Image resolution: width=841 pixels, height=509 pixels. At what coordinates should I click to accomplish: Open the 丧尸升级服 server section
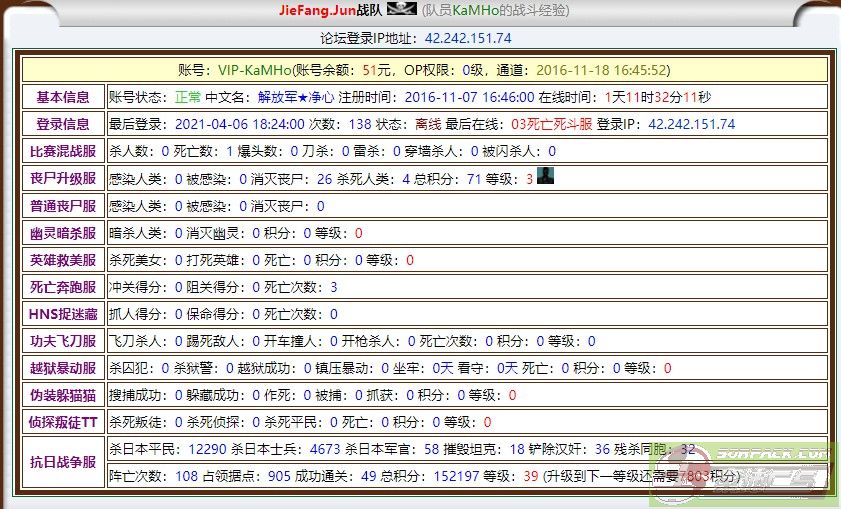63,179
